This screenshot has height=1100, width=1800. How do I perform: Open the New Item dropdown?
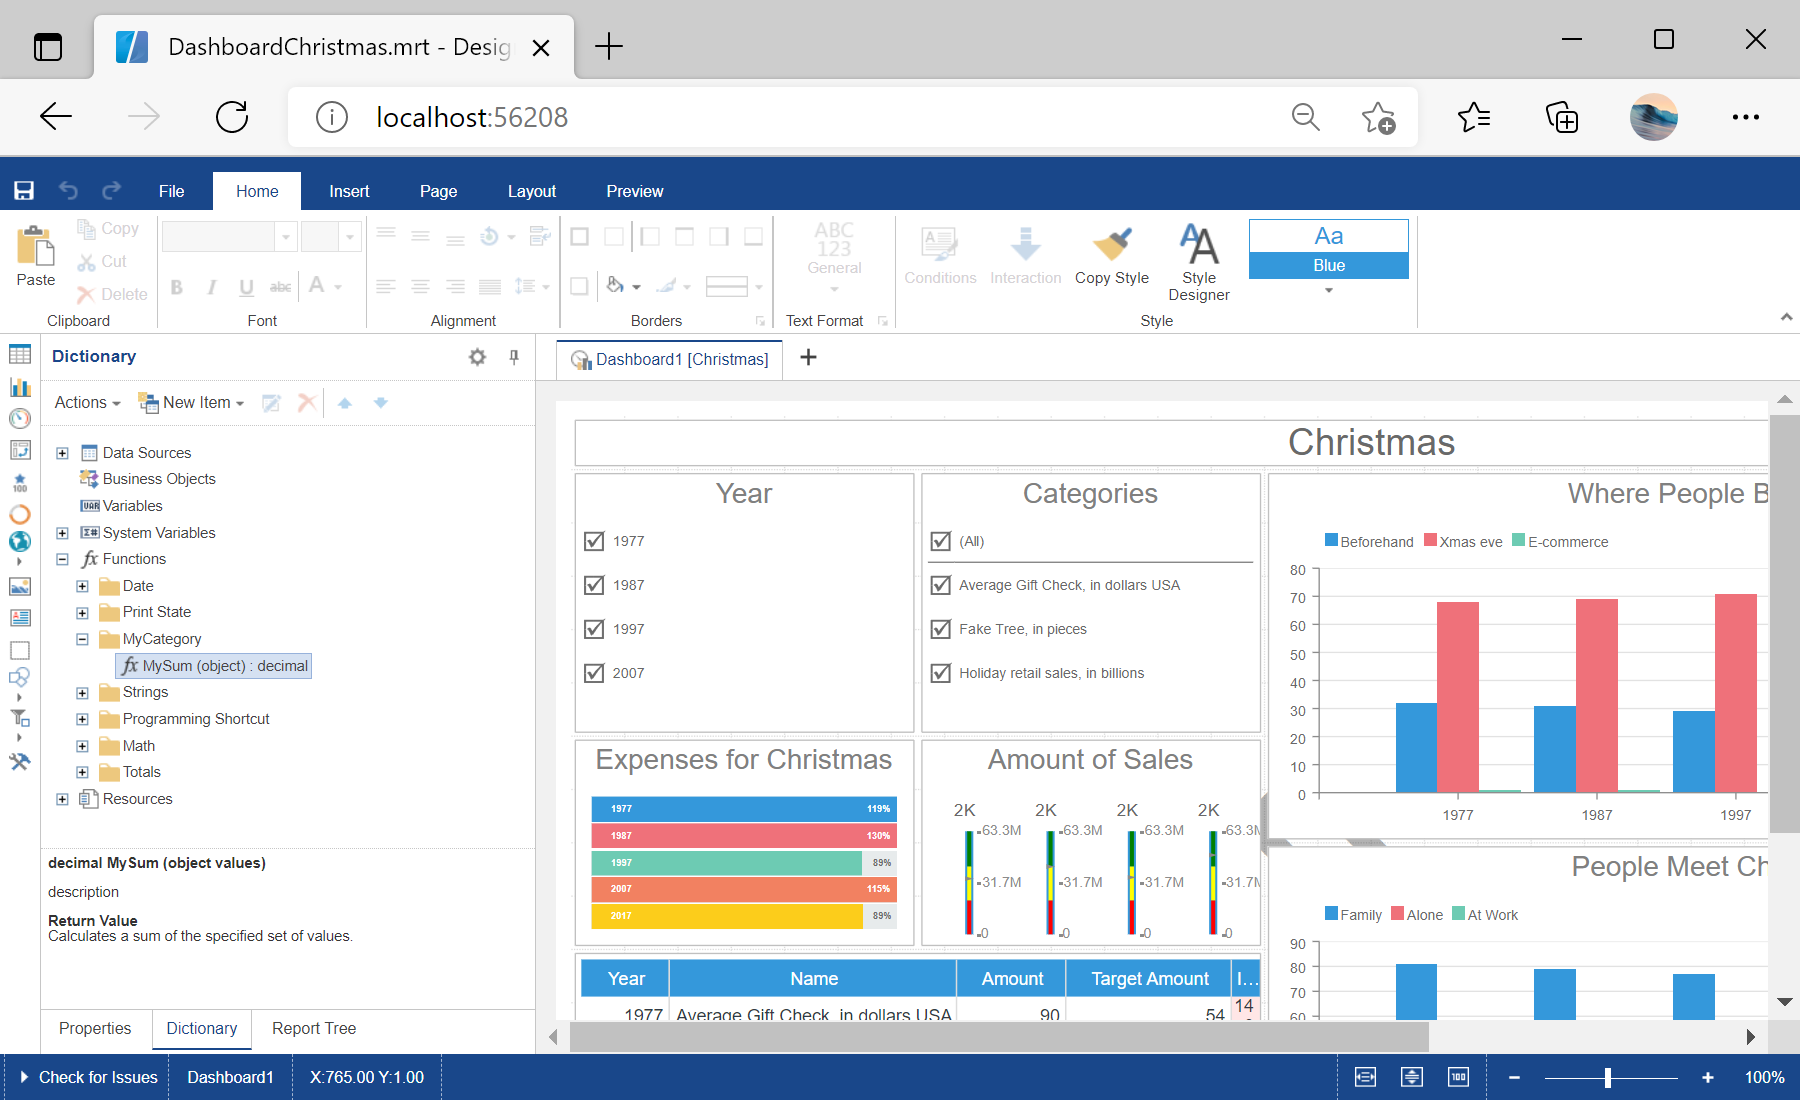click(x=191, y=403)
